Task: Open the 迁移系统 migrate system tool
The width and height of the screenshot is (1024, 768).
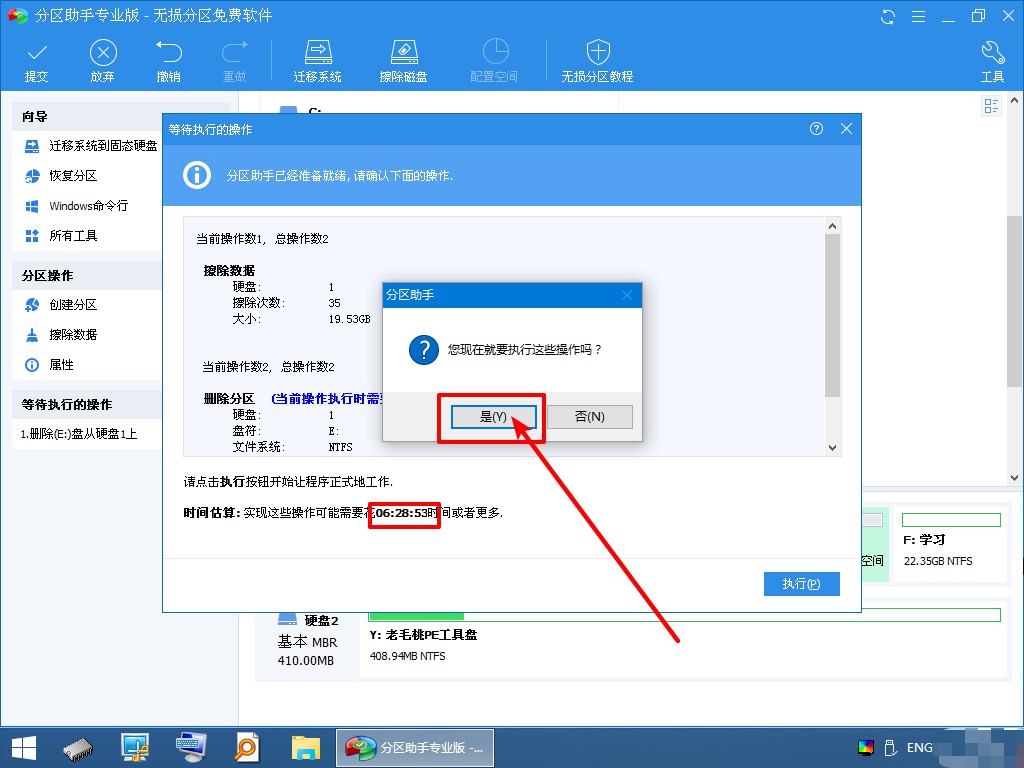Action: tap(317, 61)
